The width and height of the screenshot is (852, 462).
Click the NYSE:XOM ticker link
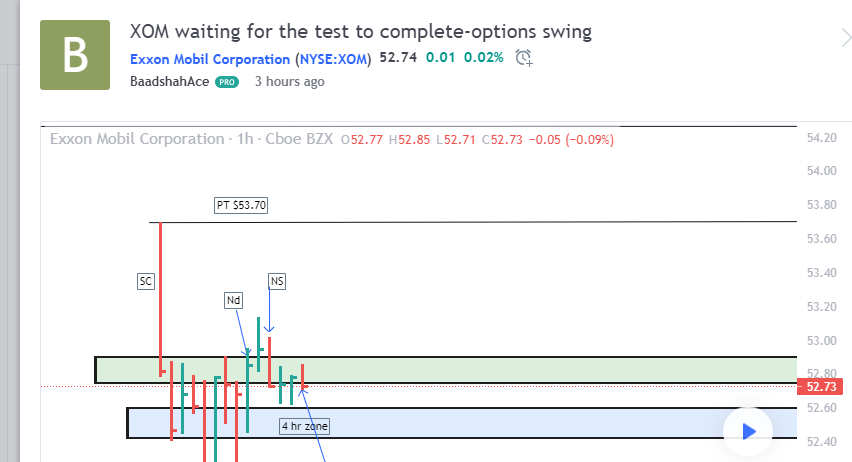pos(334,58)
